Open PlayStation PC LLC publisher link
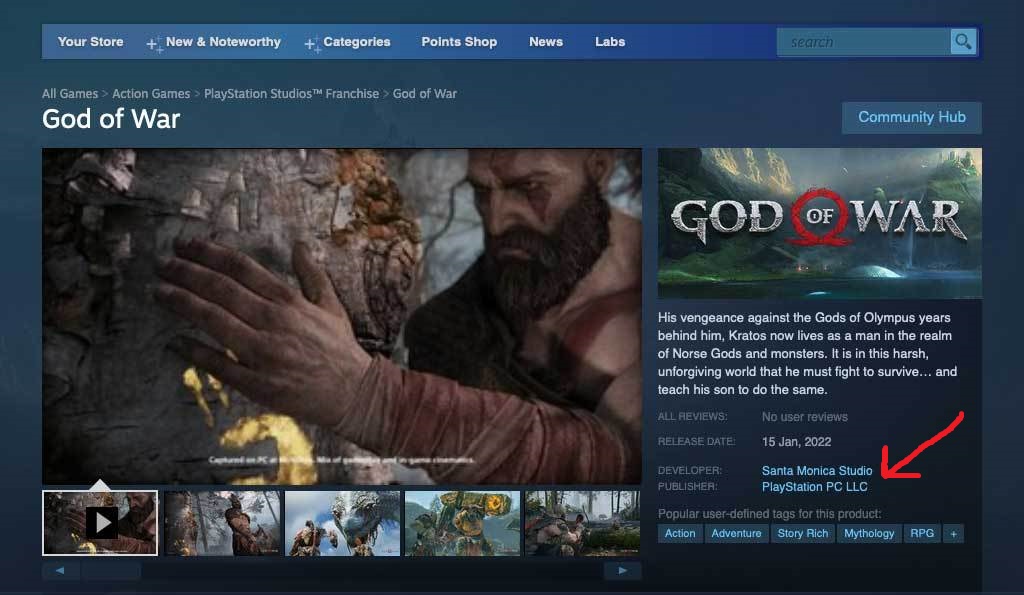Viewport: 1024px width, 595px height. click(x=814, y=487)
